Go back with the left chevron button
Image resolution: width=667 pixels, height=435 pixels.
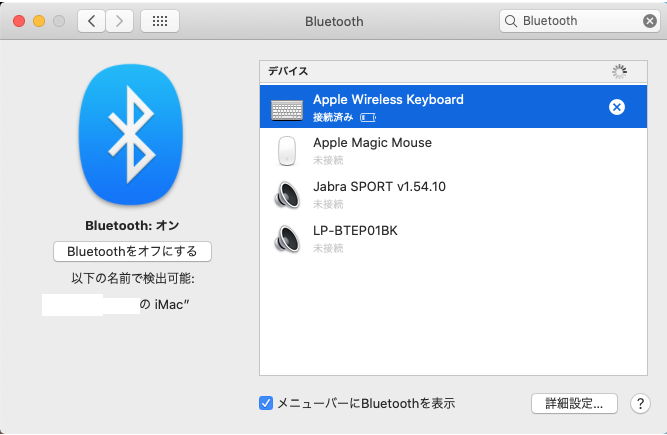pyautogui.click(x=91, y=20)
